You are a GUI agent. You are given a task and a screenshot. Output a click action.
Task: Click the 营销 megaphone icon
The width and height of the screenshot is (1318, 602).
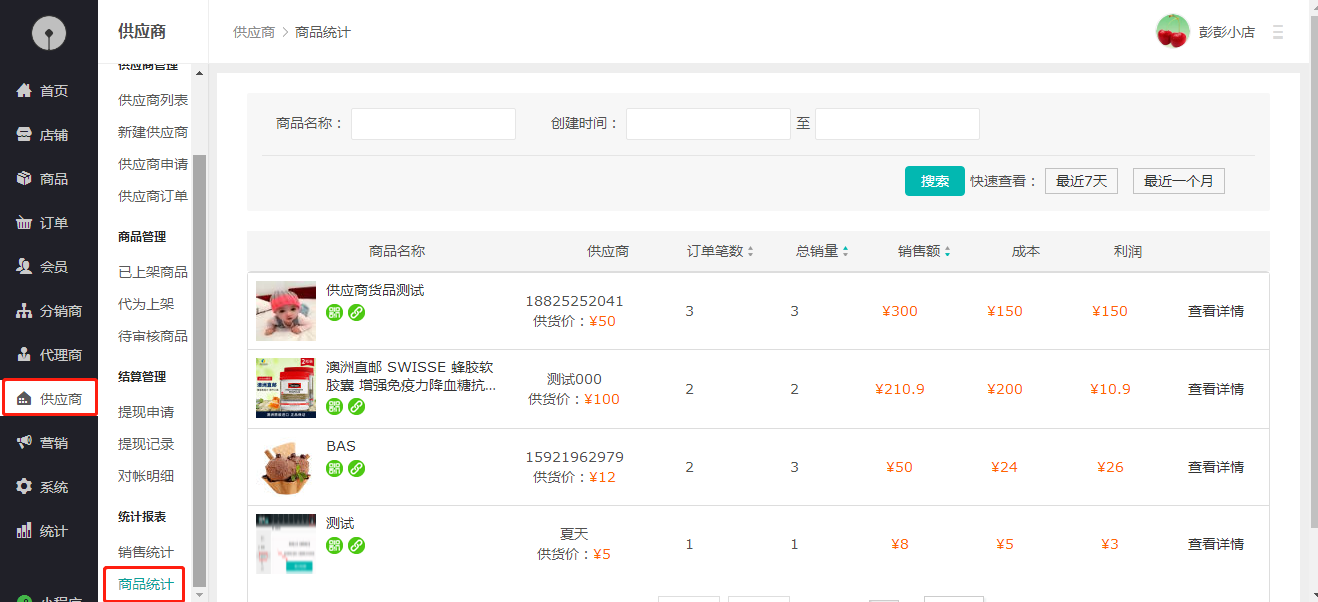click(x=25, y=443)
